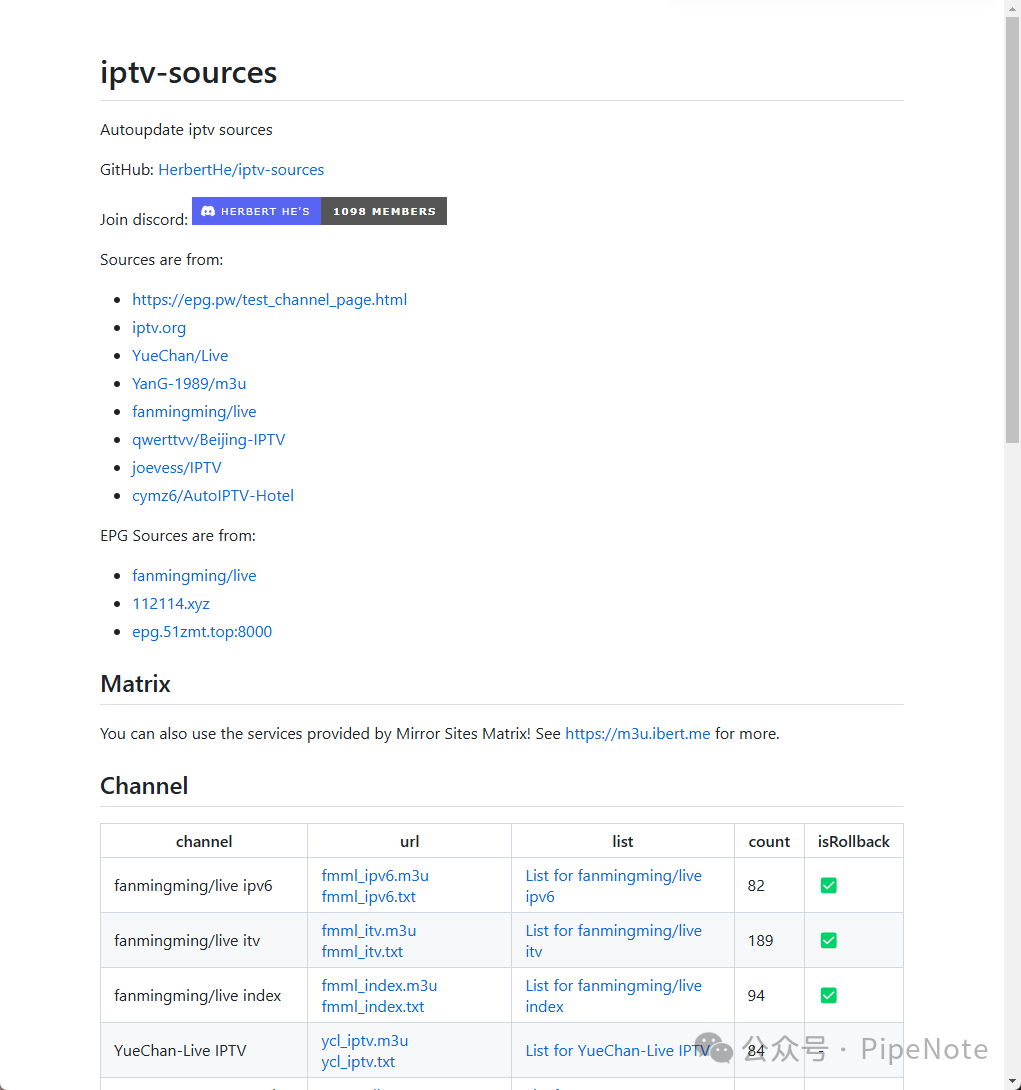Open the HerbertHe/iptv-sources GitHub link
Viewport: 1021px width, 1090px height.
coord(241,169)
